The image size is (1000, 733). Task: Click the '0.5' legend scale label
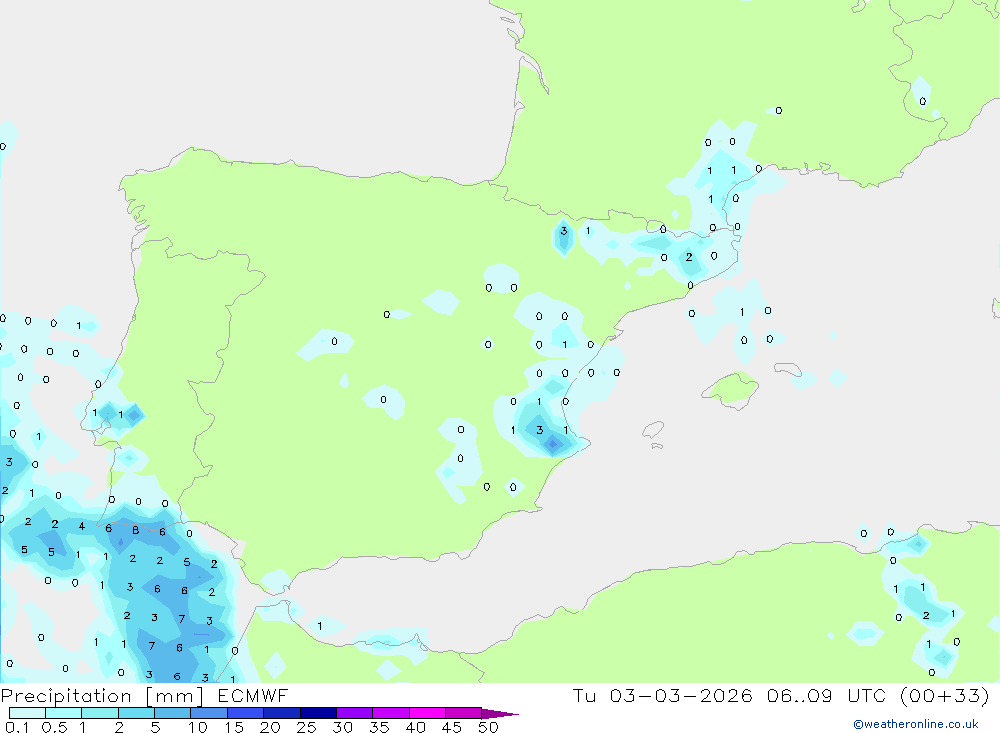click(x=54, y=727)
